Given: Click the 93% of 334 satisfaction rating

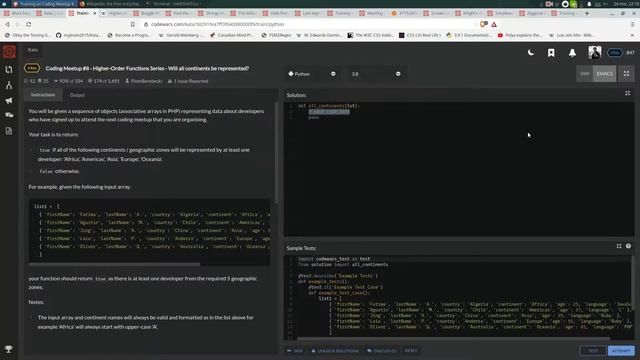Looking at the screenshot, I should [68, 81].
